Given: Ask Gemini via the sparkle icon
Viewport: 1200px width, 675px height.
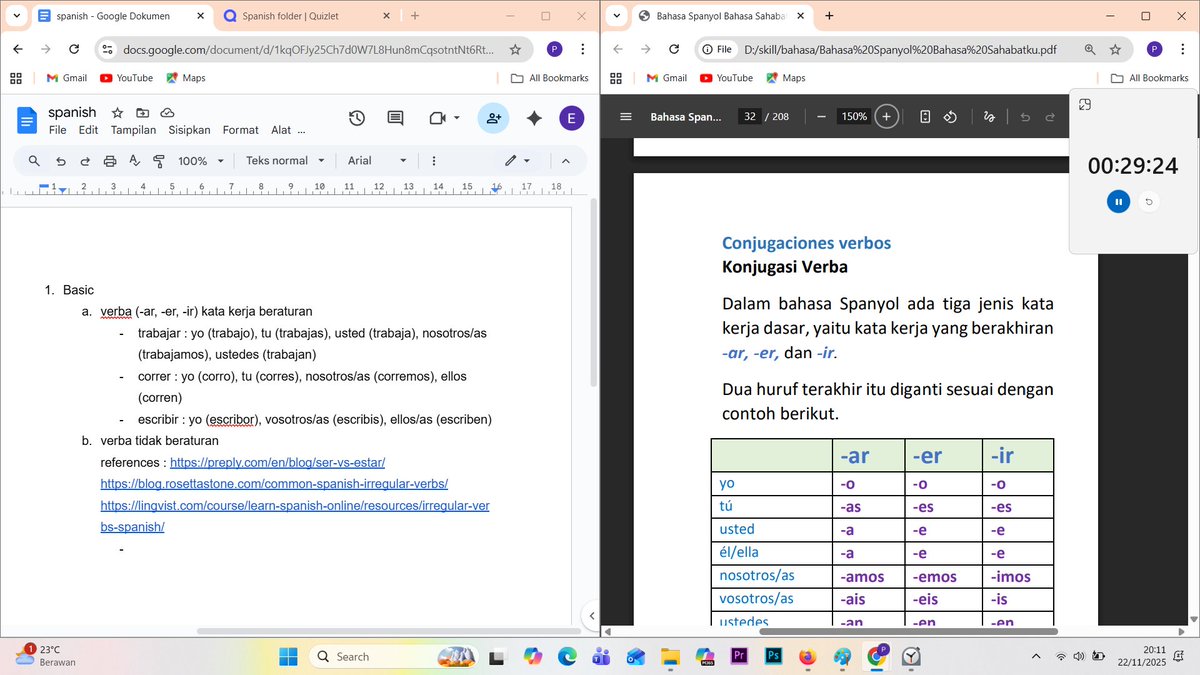Looking at the screenshot, I should [533, 118].
